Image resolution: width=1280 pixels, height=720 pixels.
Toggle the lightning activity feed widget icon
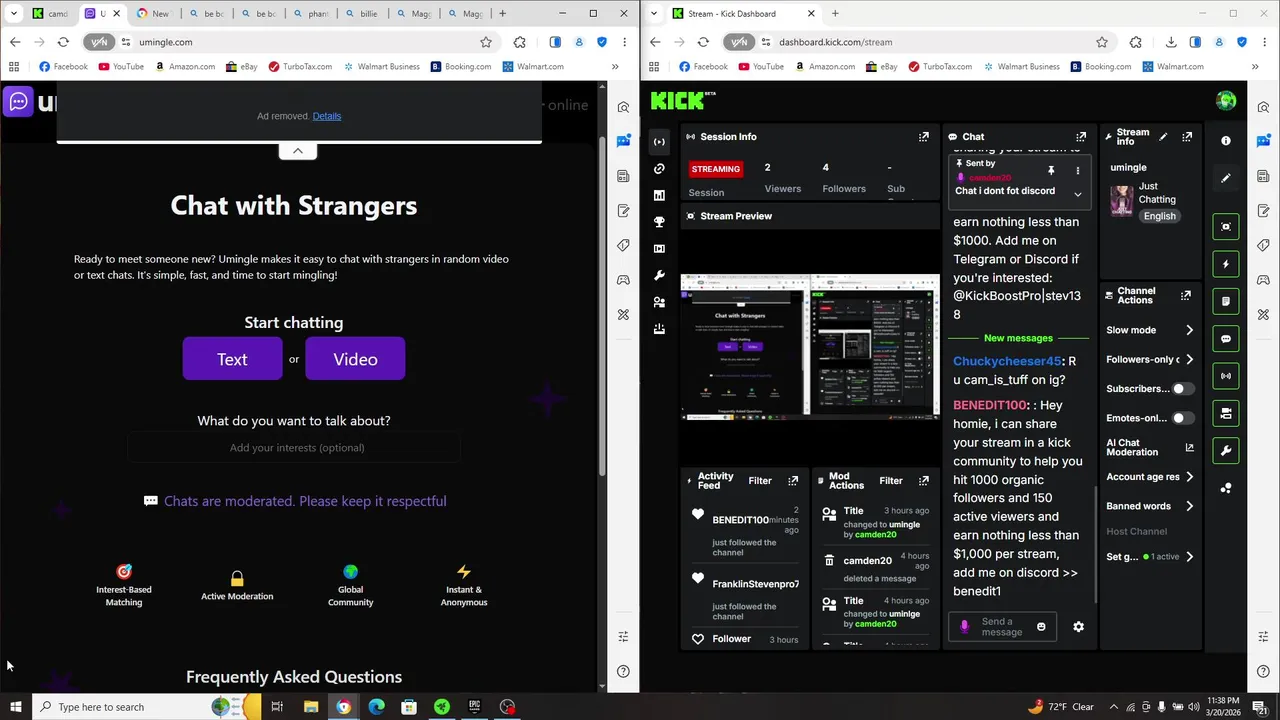(1226, 264)
